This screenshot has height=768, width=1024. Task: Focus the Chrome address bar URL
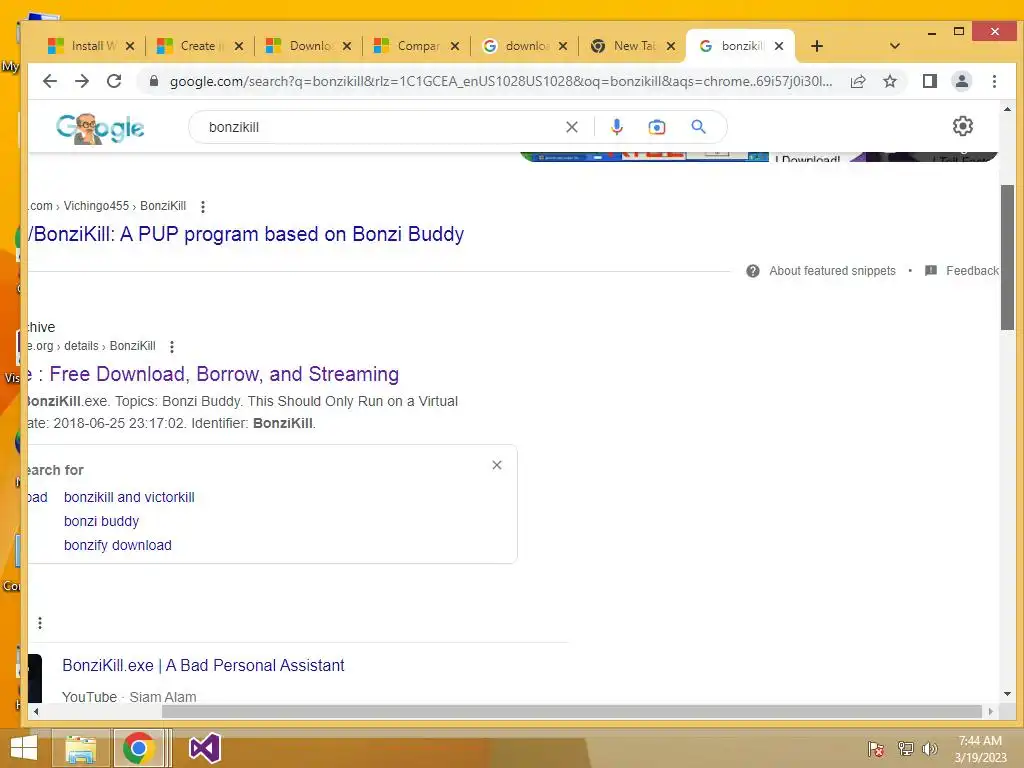click(500, 81)
